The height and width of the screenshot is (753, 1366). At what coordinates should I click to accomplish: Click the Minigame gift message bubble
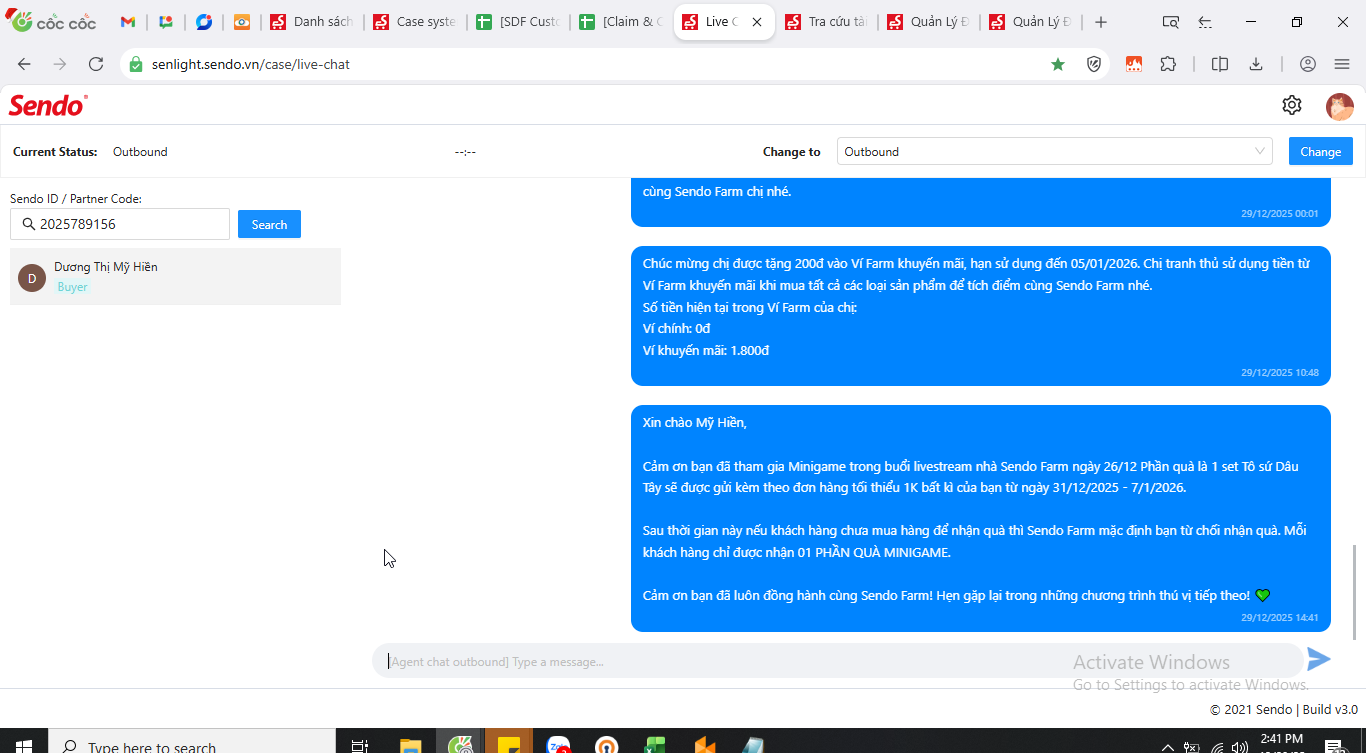click(981, 518)
